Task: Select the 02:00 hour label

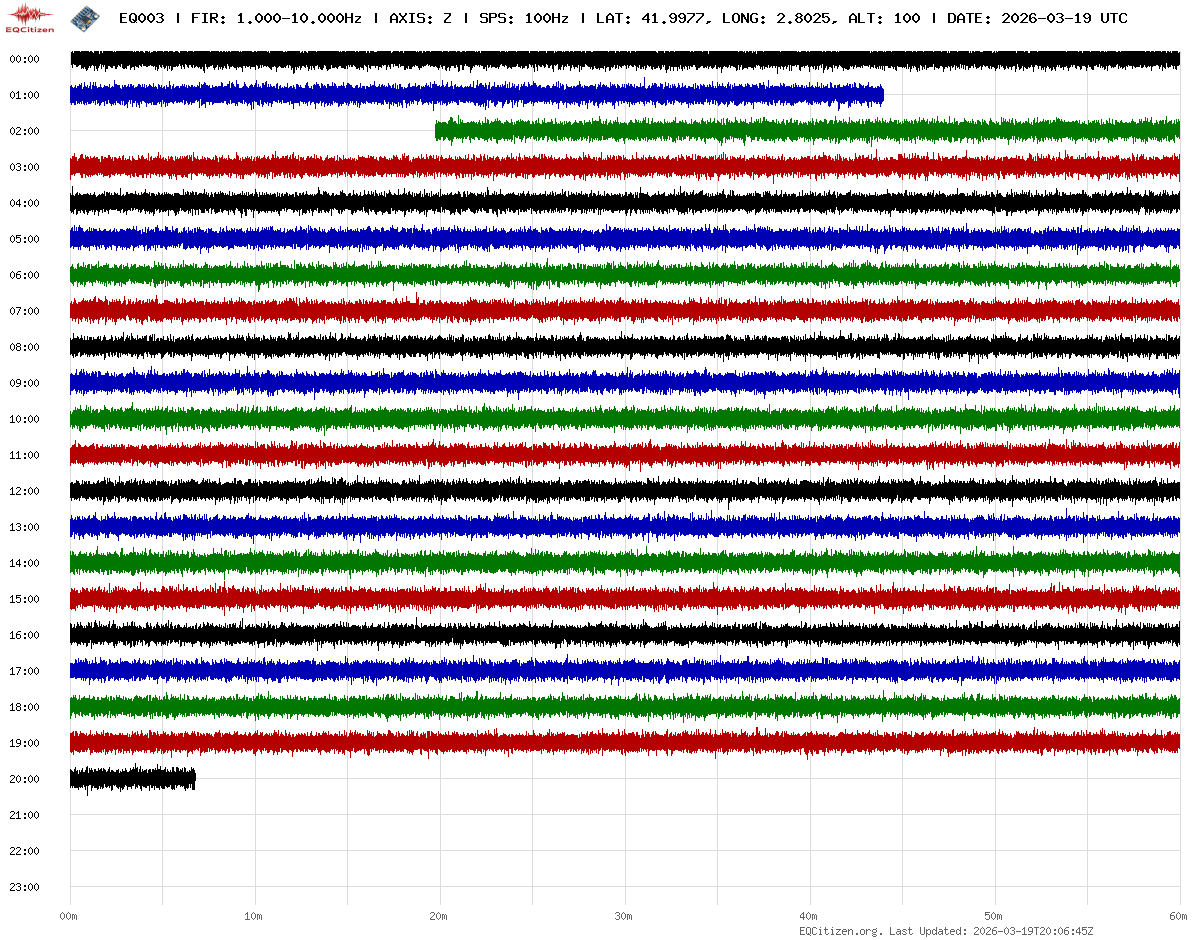Action: 23,131
